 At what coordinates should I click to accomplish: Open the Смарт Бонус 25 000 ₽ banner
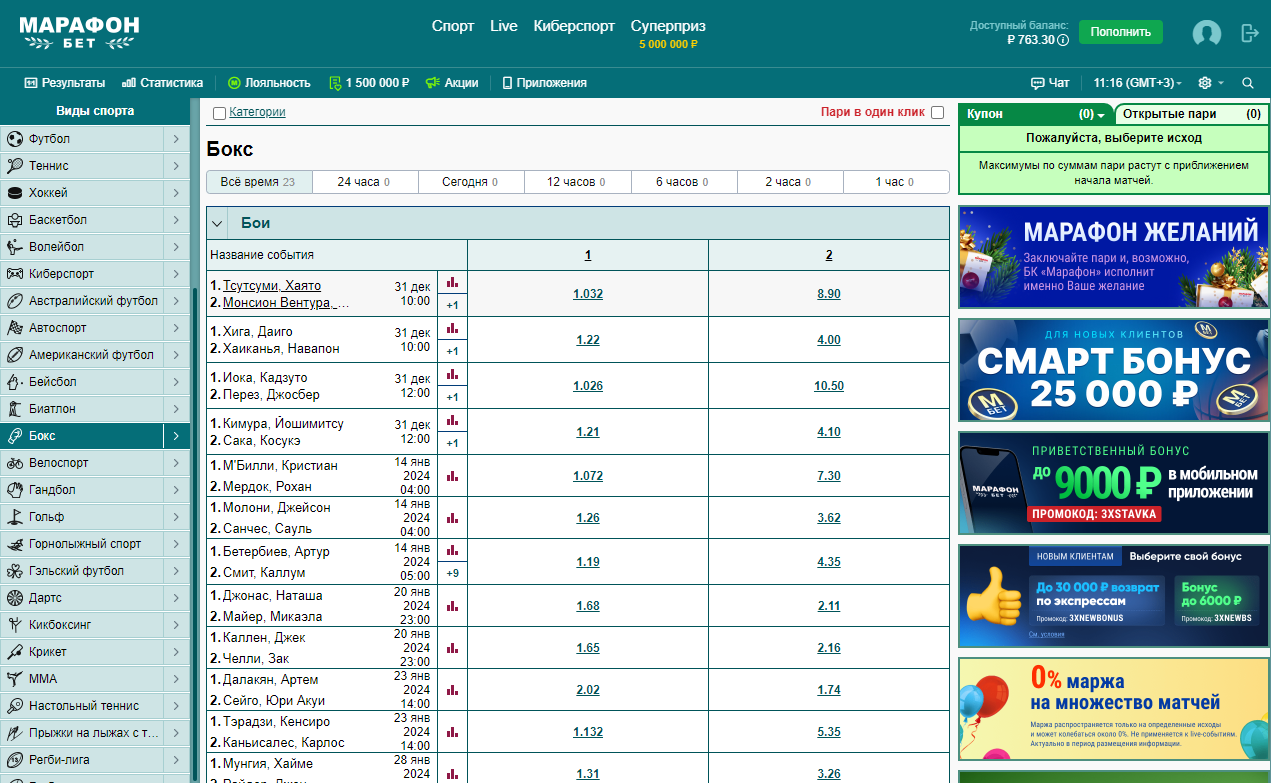(x=1113, y=370)
